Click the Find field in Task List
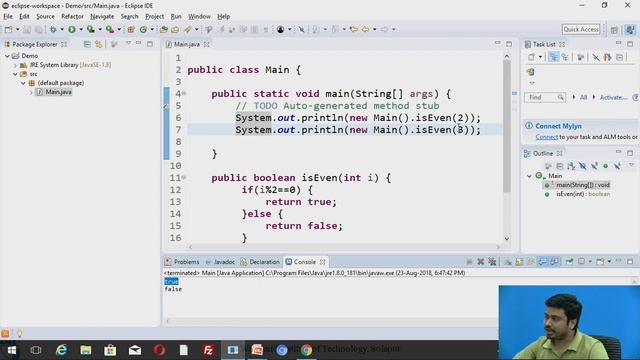Viewport: 640px width, 360px height. (545, 98)
